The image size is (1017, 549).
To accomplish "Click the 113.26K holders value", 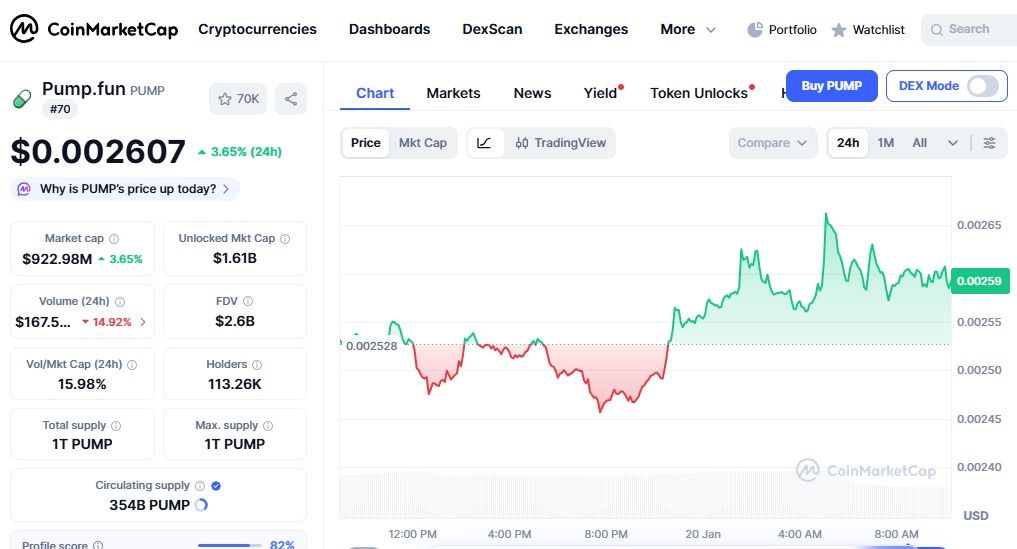I will pyautogui.click(x=234, y=384).
